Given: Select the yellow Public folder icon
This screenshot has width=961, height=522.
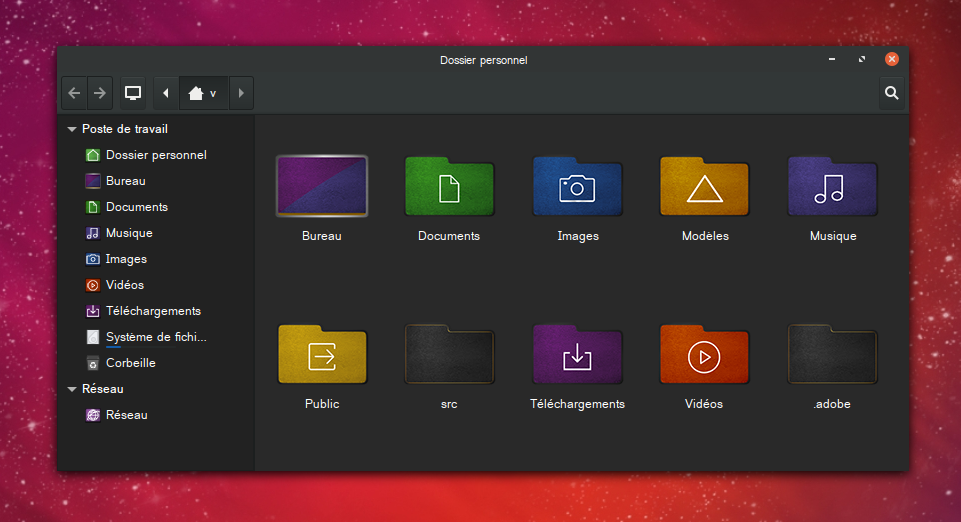Looking at the screenshot, I should (x=322, y=355).
